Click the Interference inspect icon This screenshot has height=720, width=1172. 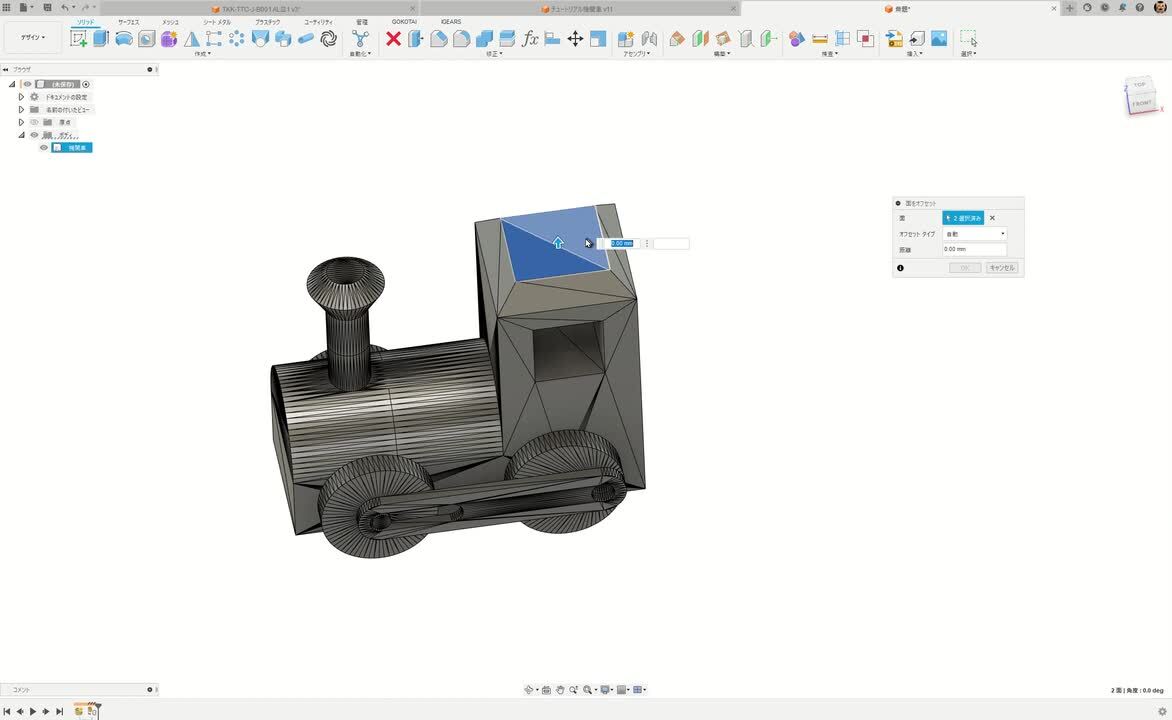pos(866,39)
